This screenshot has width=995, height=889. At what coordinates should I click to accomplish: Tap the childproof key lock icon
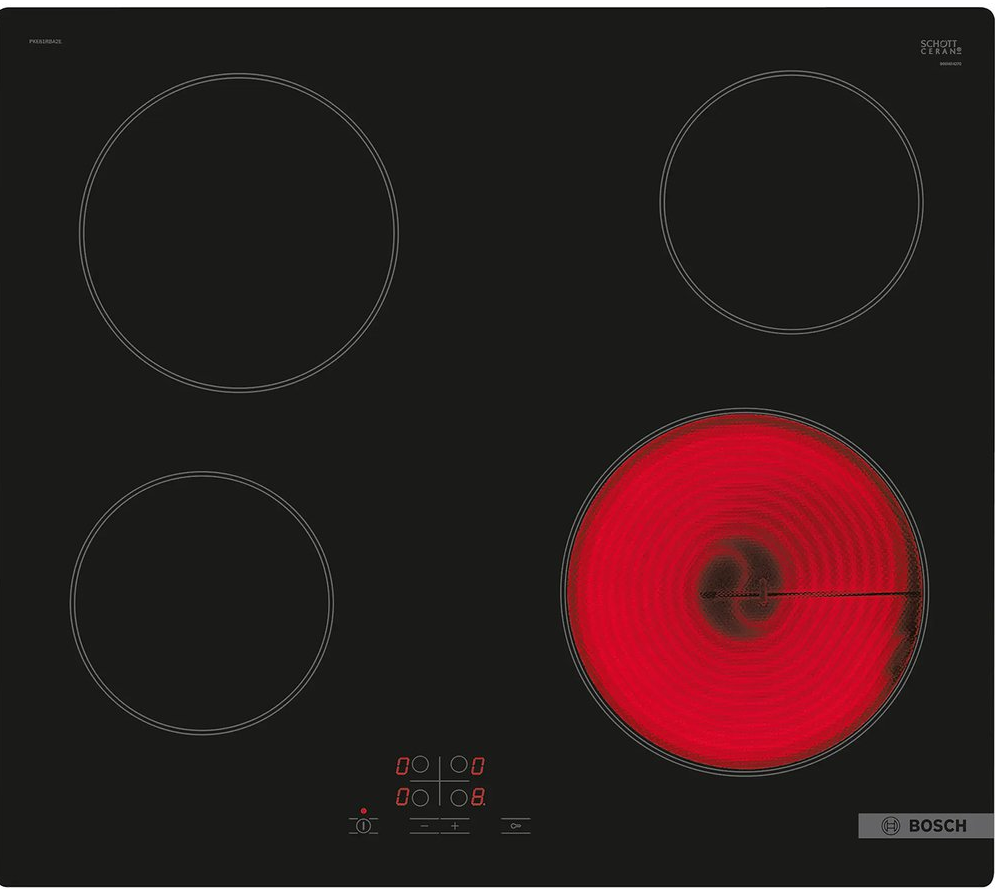coord(515,826)
